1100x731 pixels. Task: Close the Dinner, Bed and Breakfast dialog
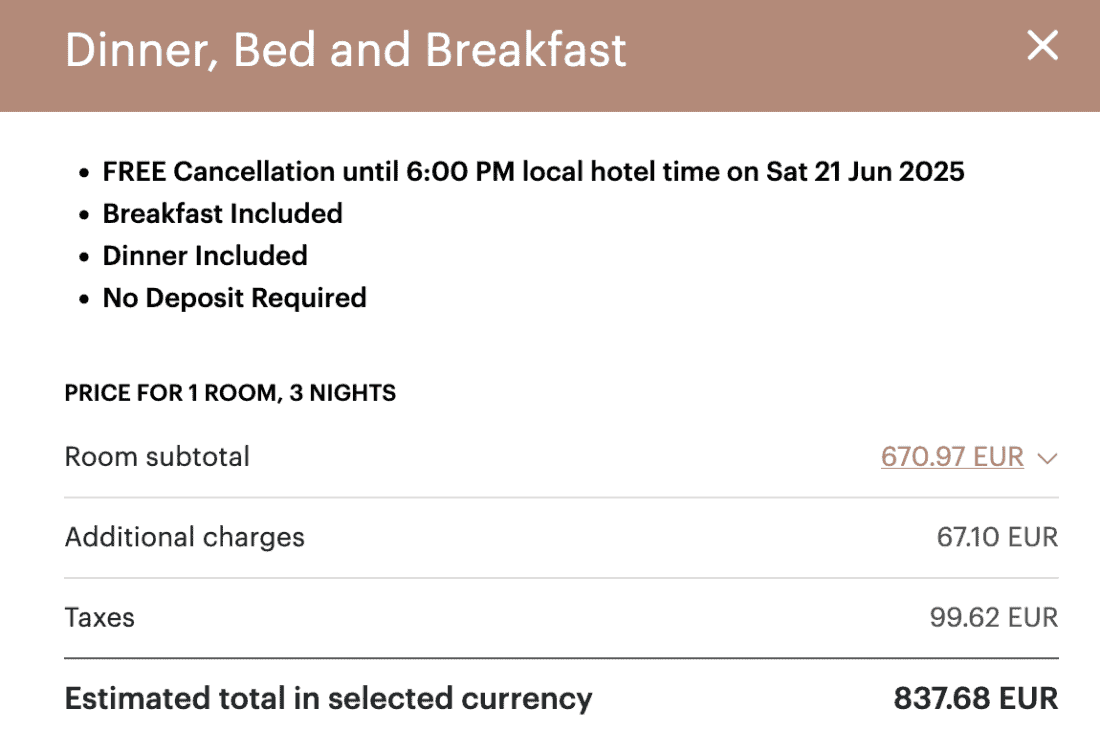pos(1042,46)
